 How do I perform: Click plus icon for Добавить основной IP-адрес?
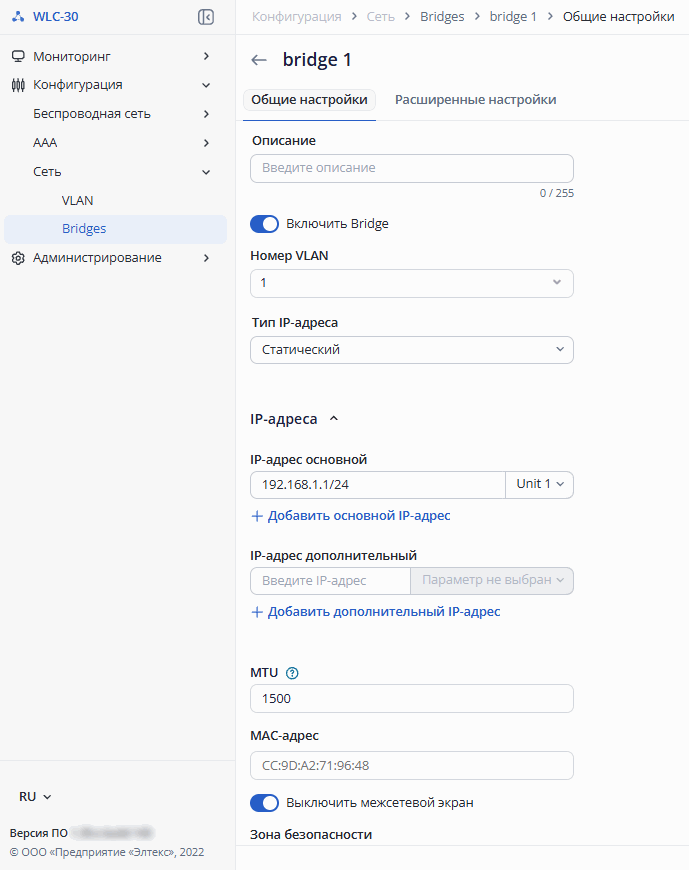pyautogui.click(x=257, y=516)
